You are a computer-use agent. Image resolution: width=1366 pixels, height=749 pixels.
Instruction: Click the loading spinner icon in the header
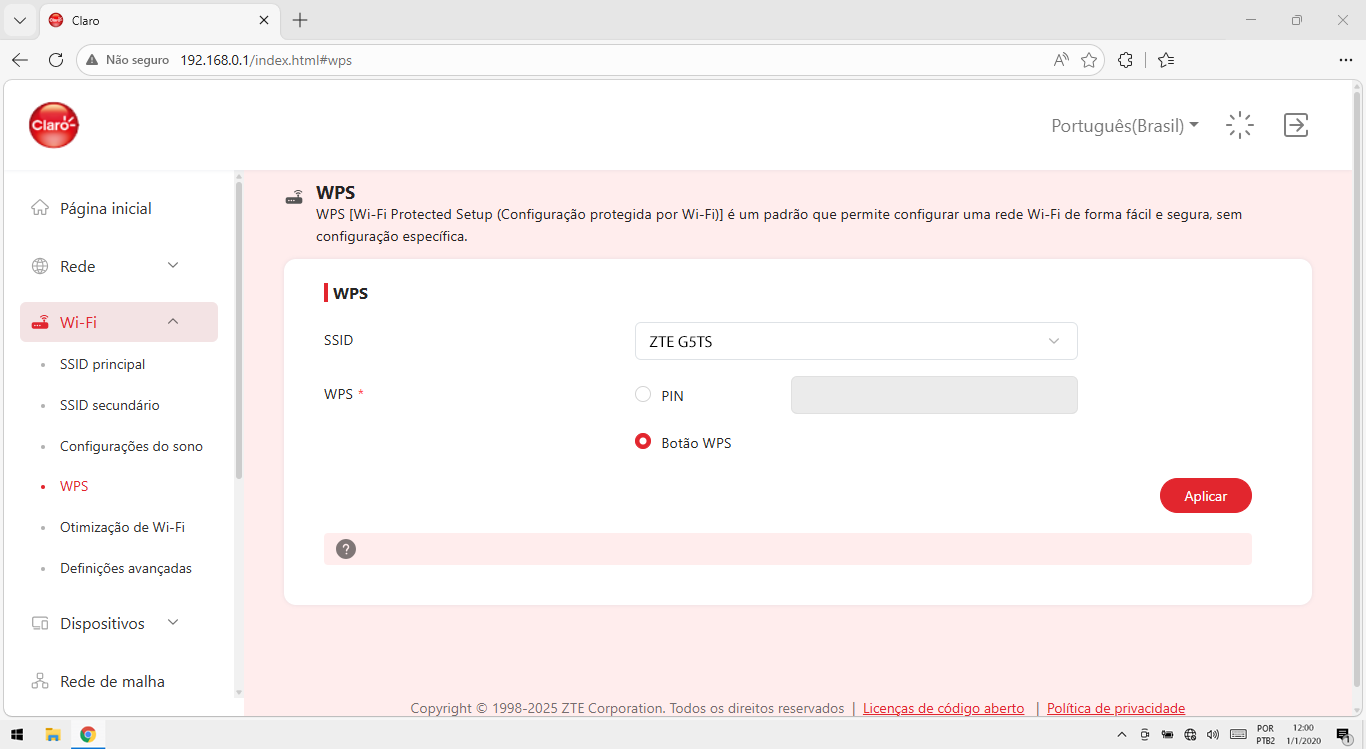coord(1240,125)
